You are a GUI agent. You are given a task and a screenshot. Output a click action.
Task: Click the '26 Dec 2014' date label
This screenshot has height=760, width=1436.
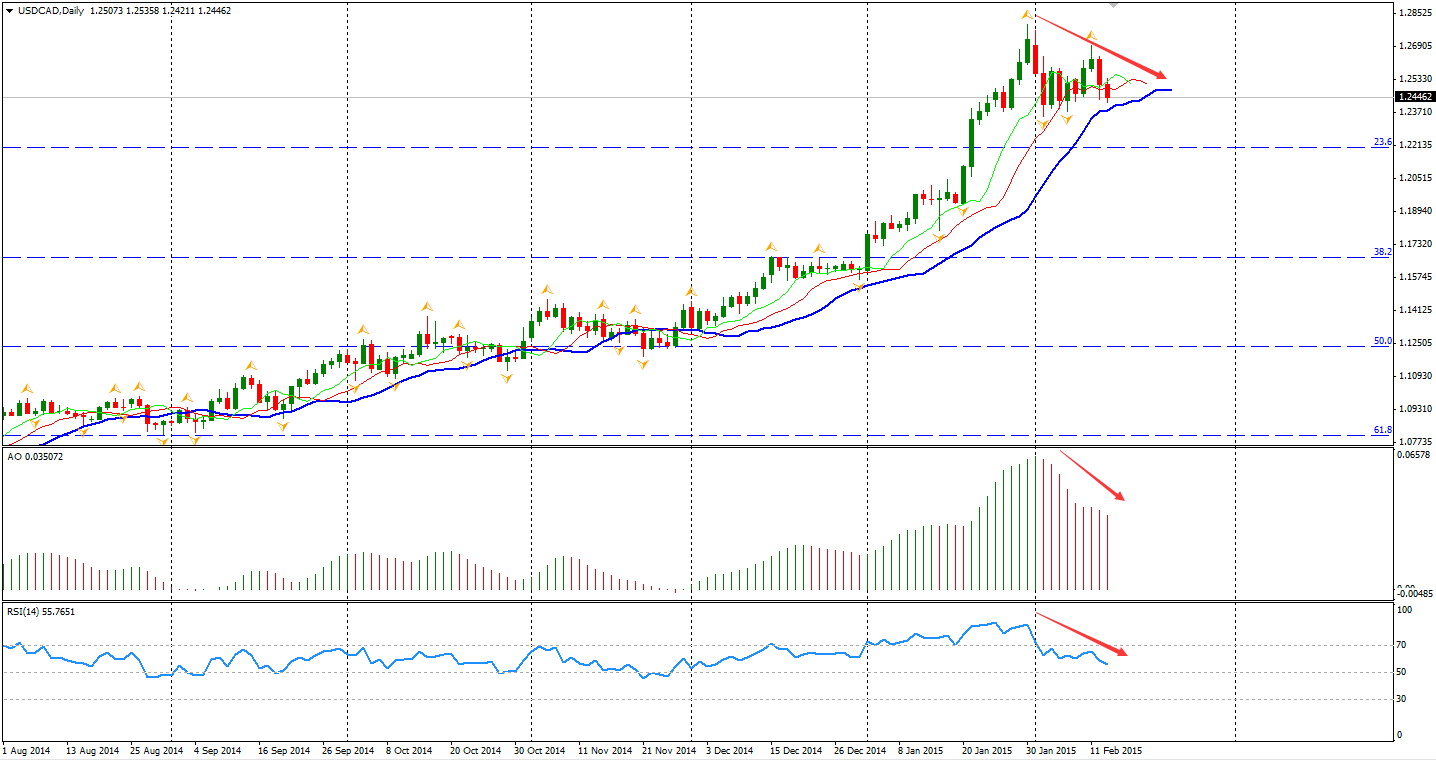click(x=859, y=749)
